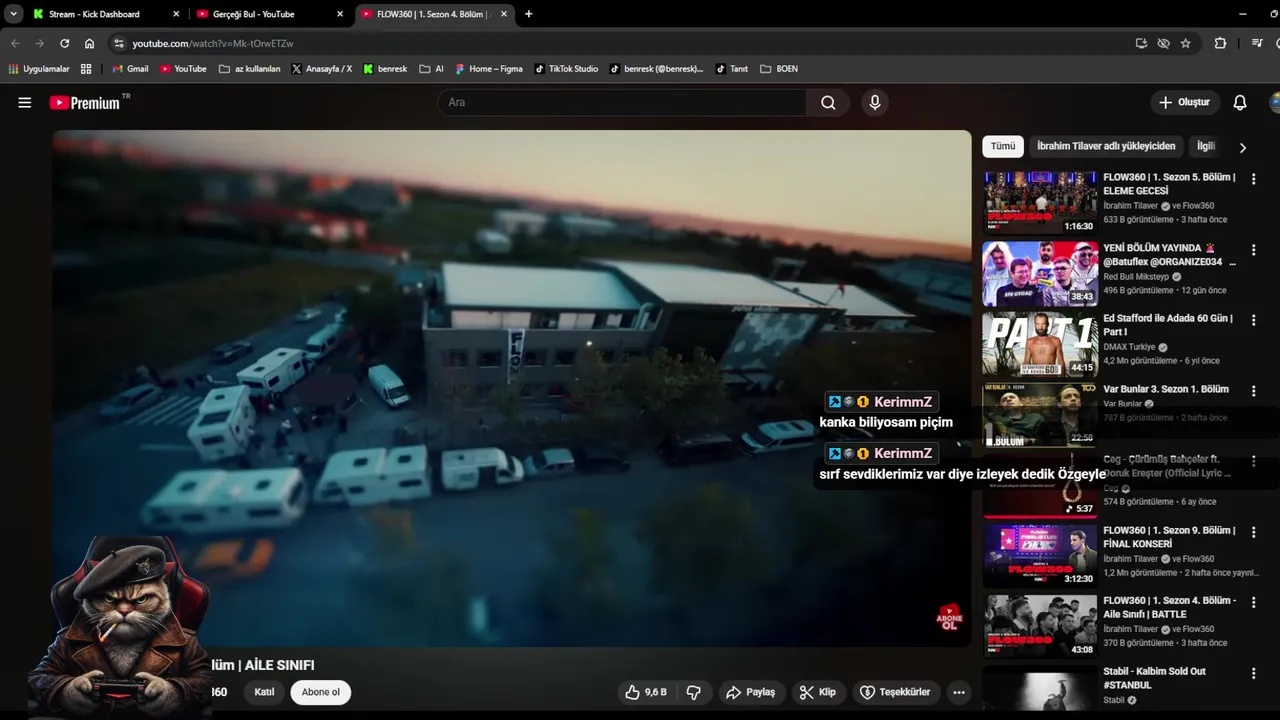
Task: Show more filter chips with the arrow
Action: tap(1243, 147)
